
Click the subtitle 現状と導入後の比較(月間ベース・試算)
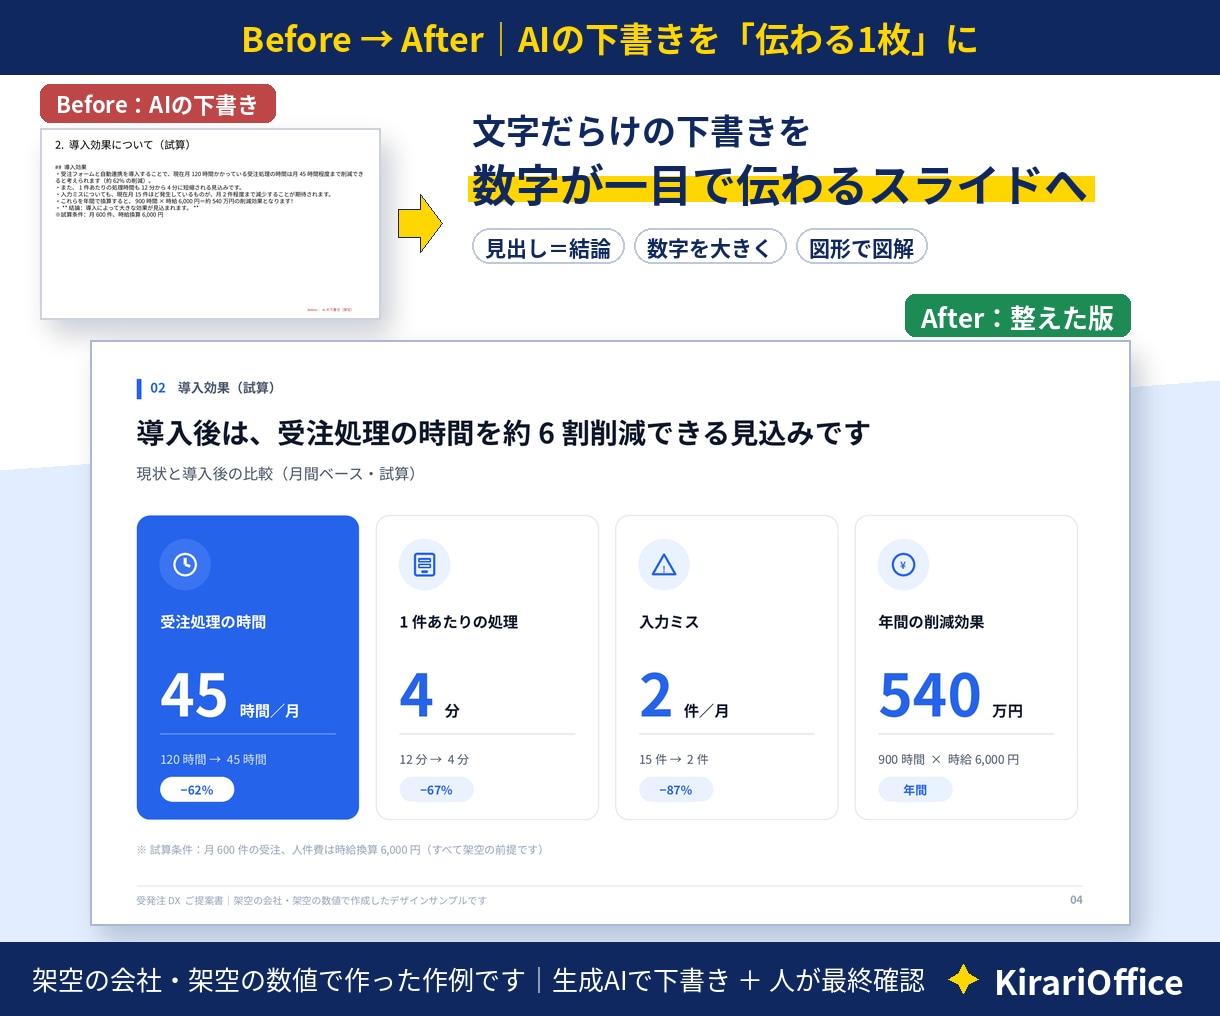[x=276, y=474]
